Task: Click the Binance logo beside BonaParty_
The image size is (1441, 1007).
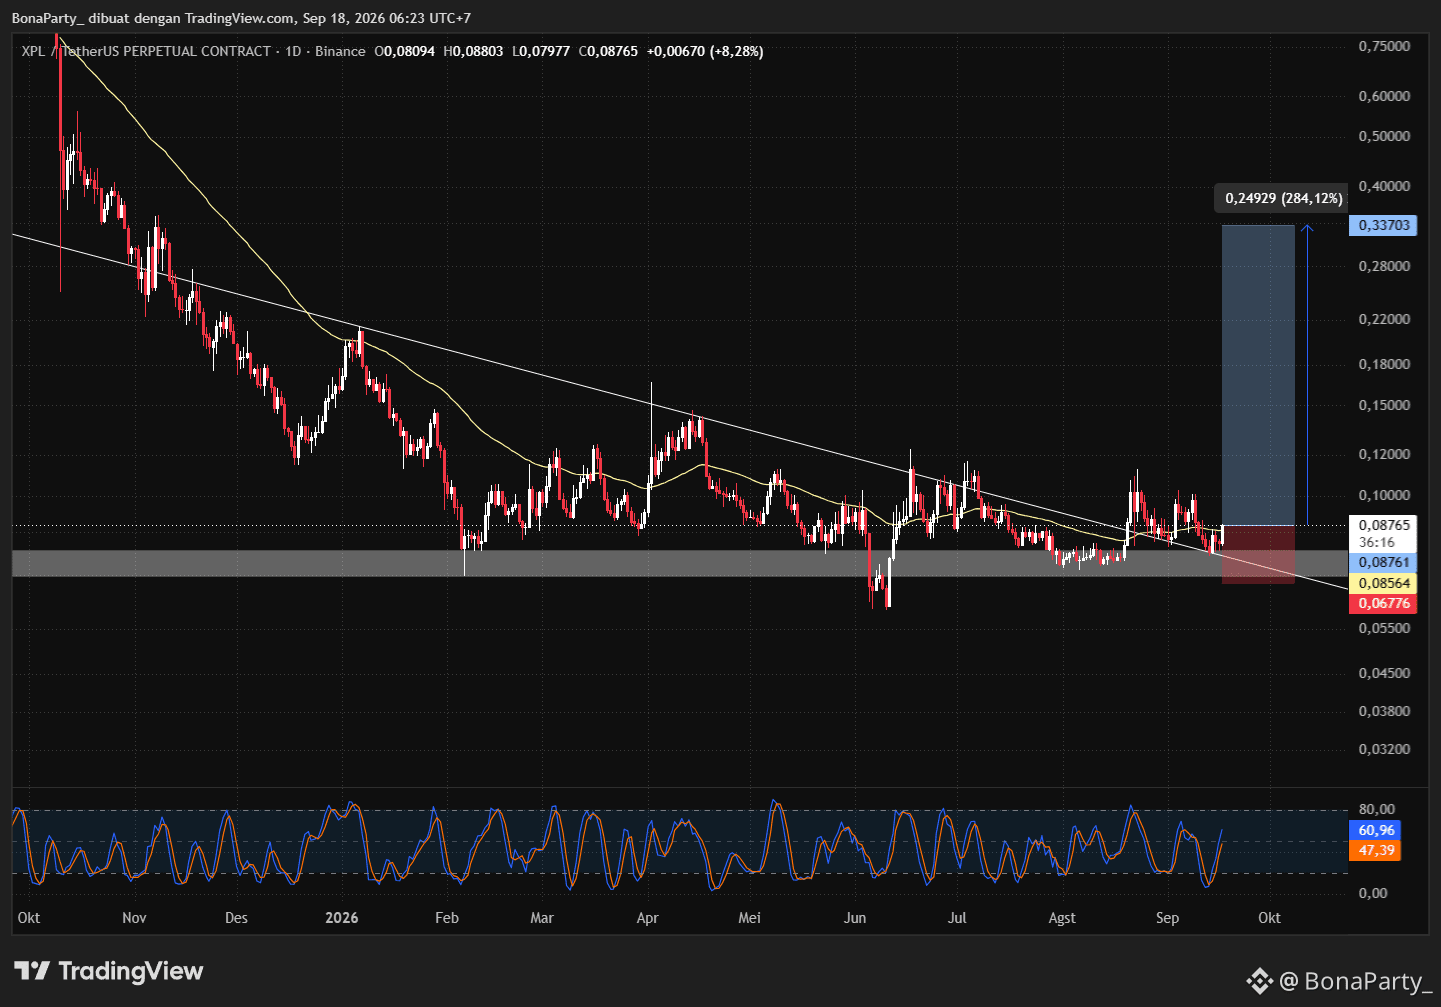Action: click(x=1259, y=981)
